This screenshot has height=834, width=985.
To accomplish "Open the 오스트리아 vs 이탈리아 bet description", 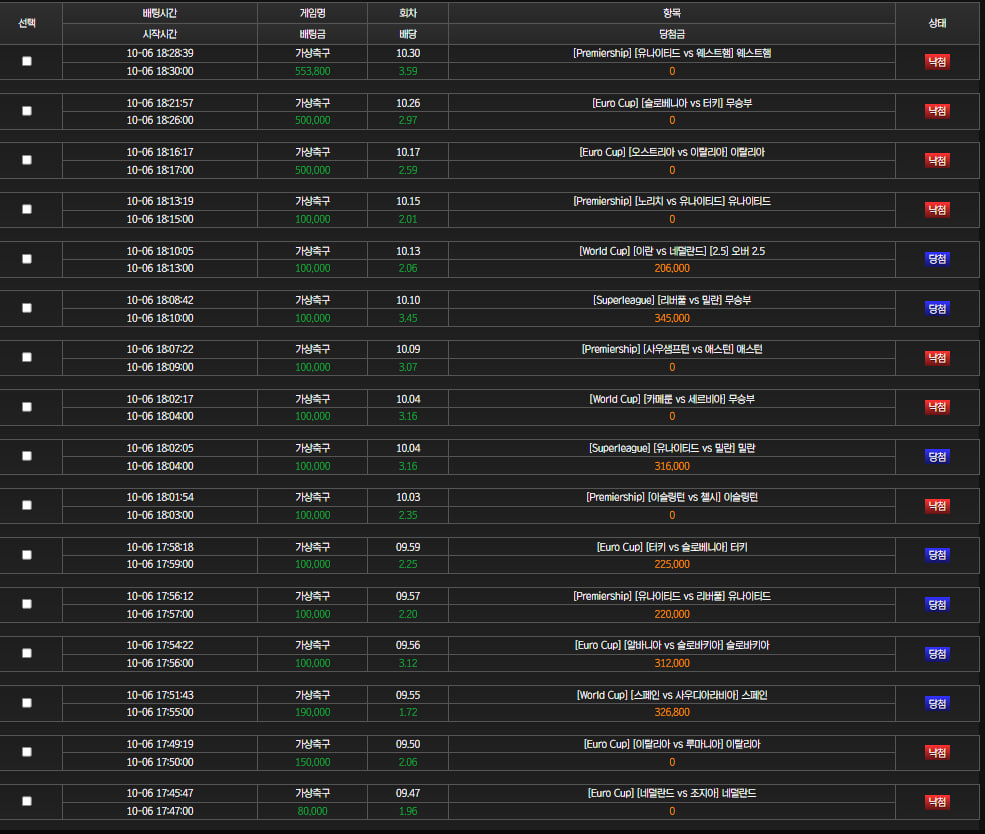I will 672,152.
